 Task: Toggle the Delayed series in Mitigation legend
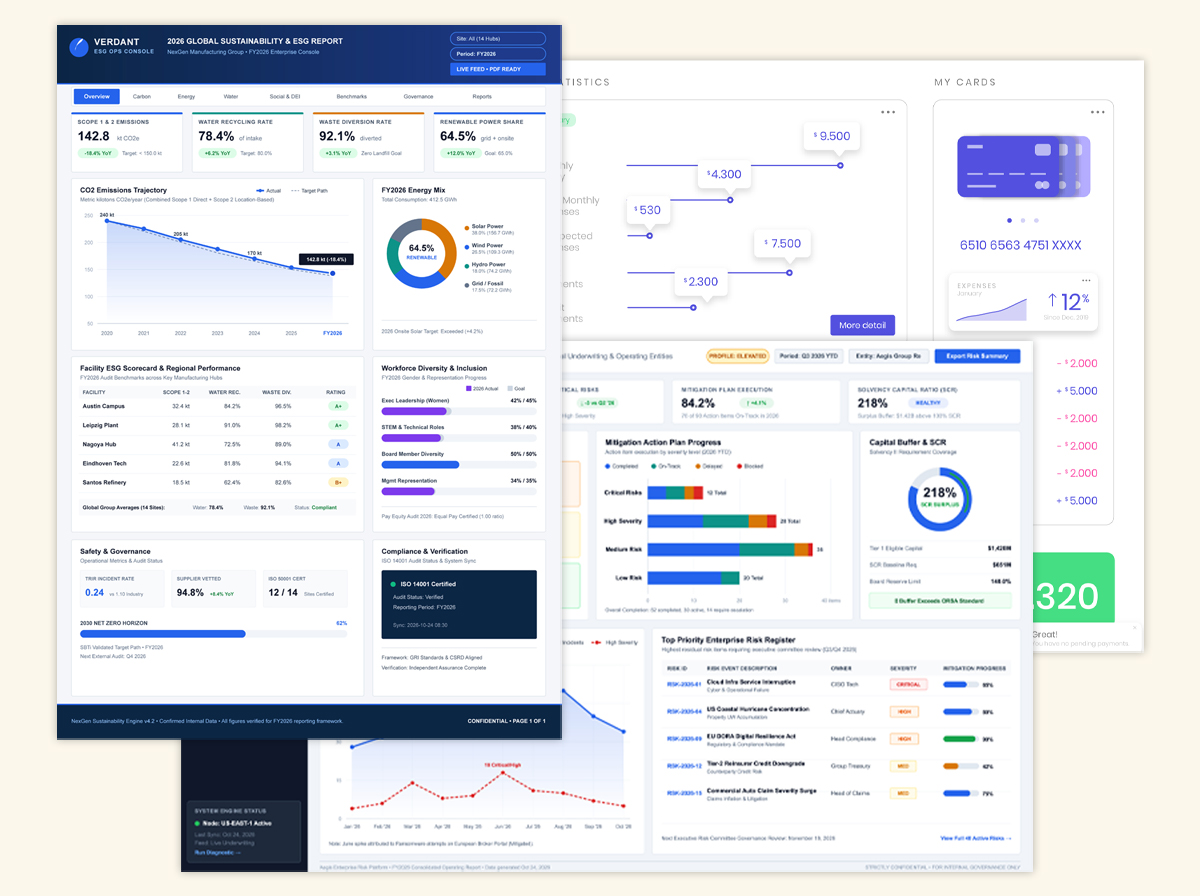click(711, 466)
